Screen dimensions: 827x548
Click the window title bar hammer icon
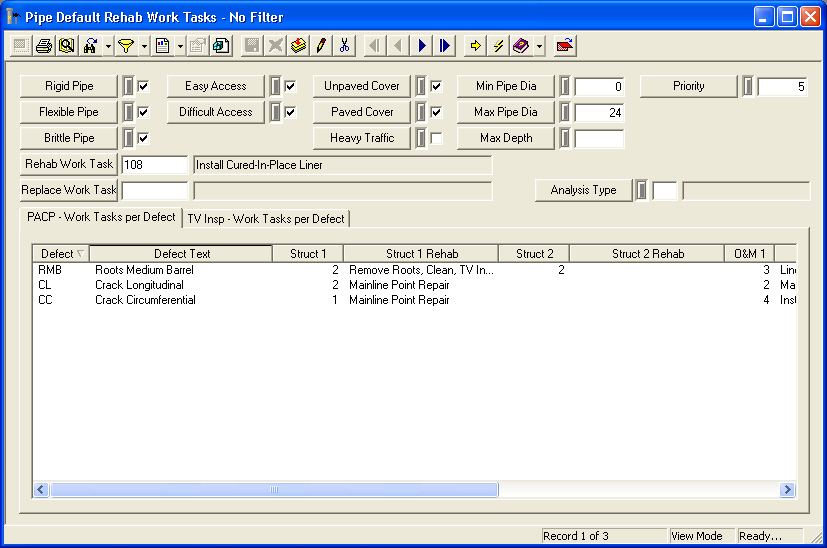tap(13, 17)
